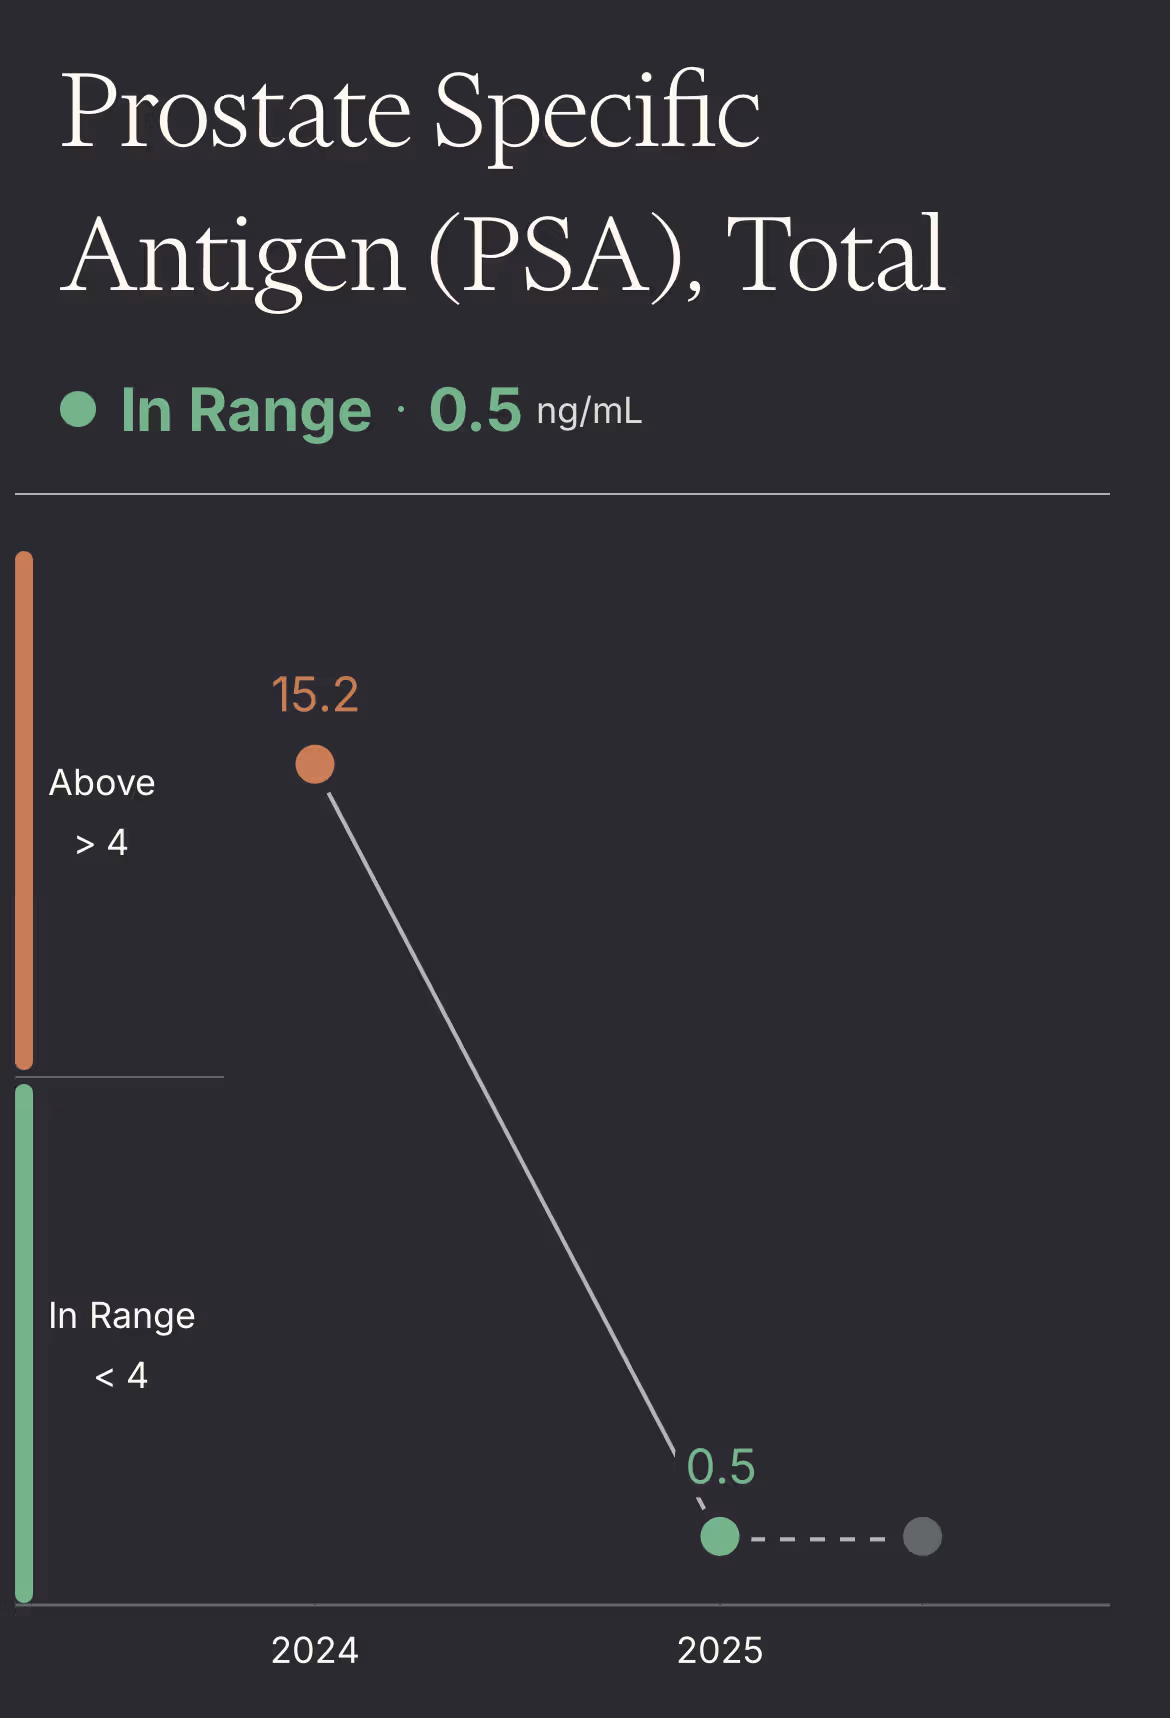Click the 0.5 ng/mL header value
Viewport: 1170px width, 1718px height.
point(535,410)
